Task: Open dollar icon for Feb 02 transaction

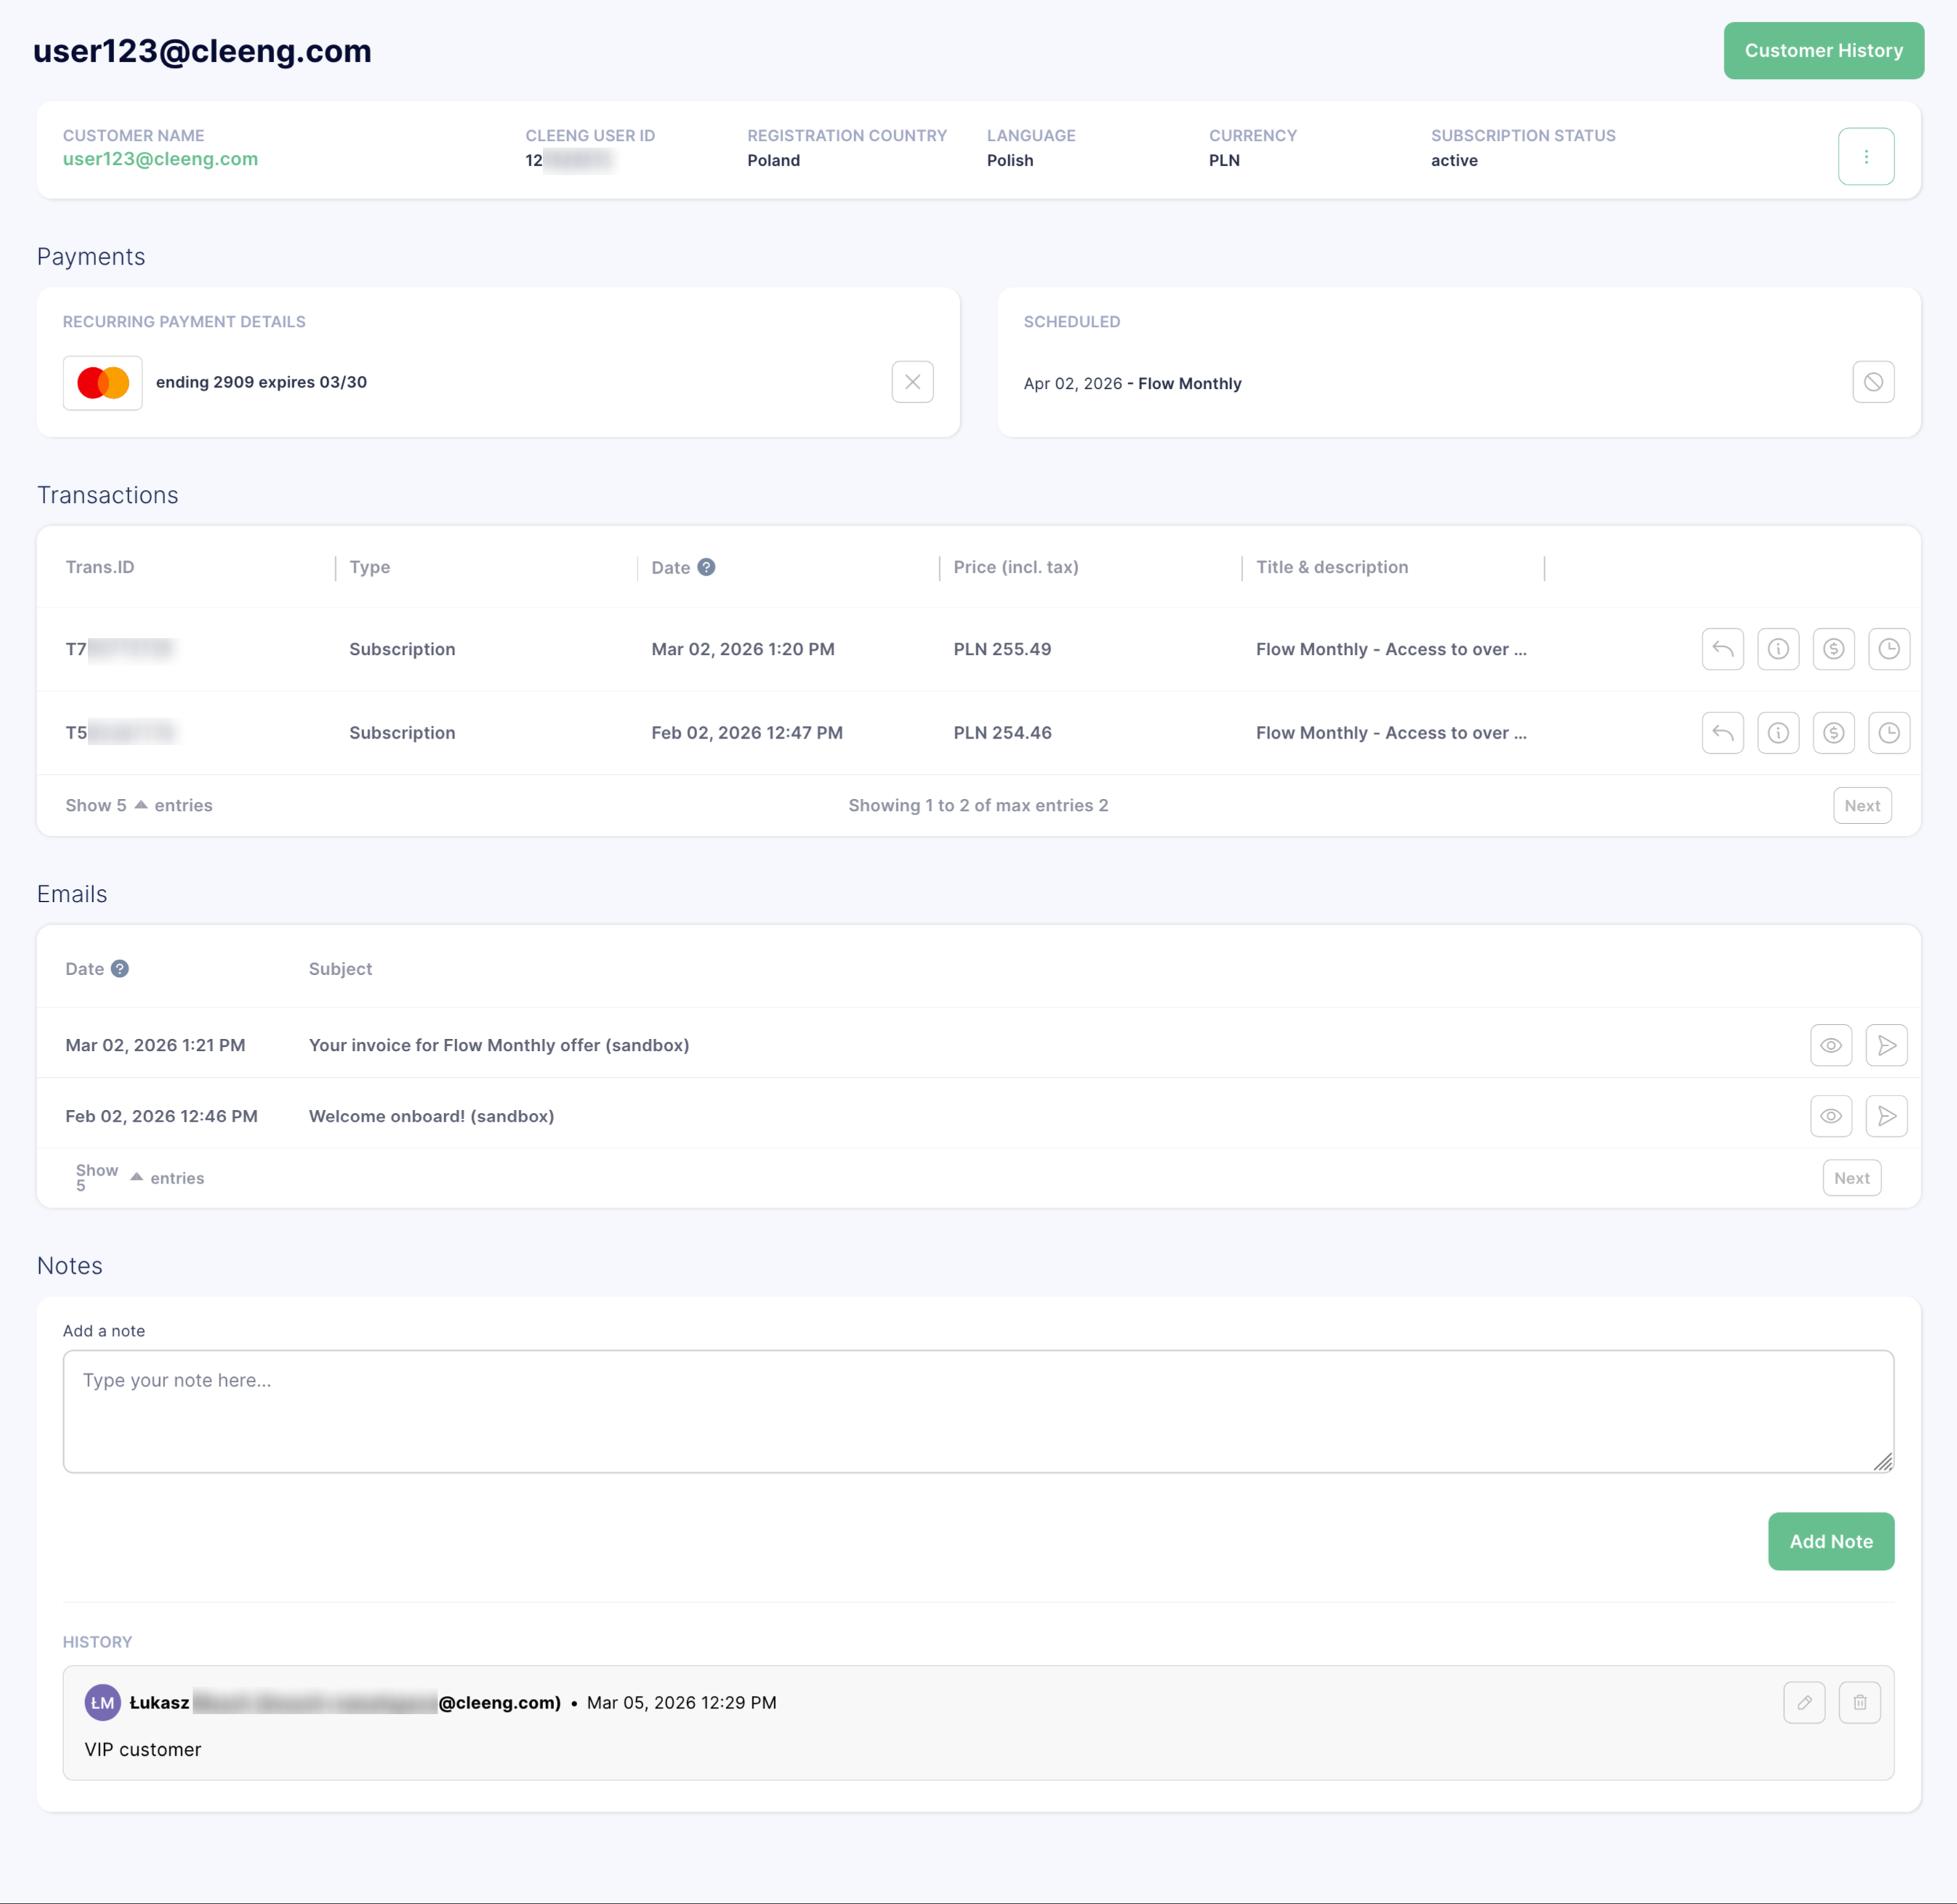Action: [x=1833, y=733]
